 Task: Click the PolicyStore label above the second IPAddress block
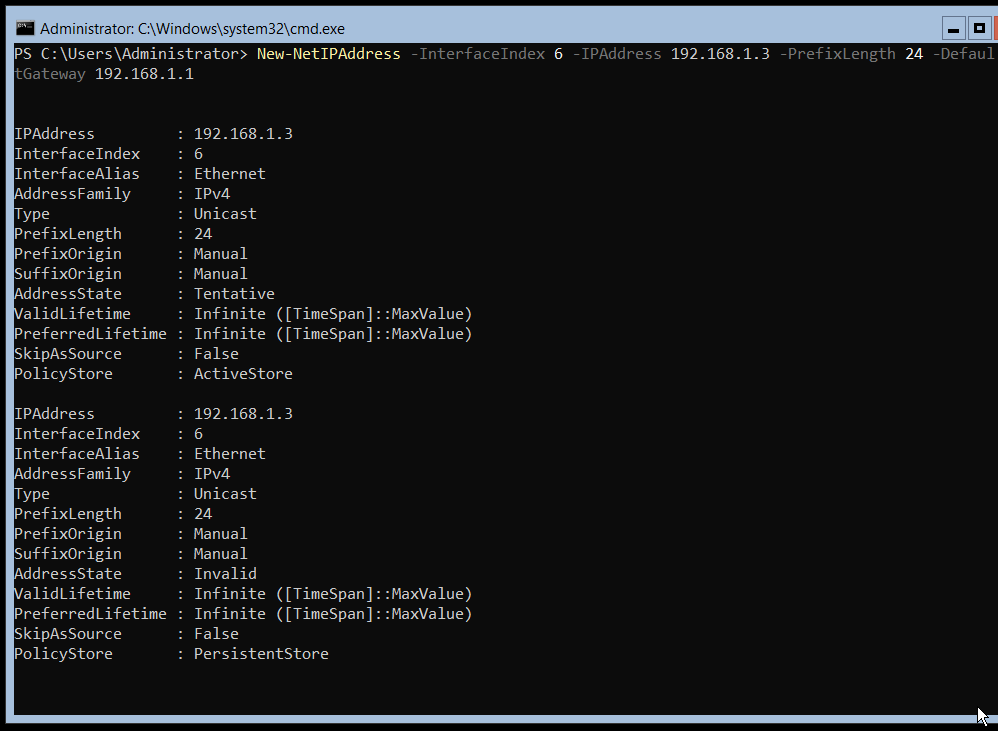click(63, 374)
